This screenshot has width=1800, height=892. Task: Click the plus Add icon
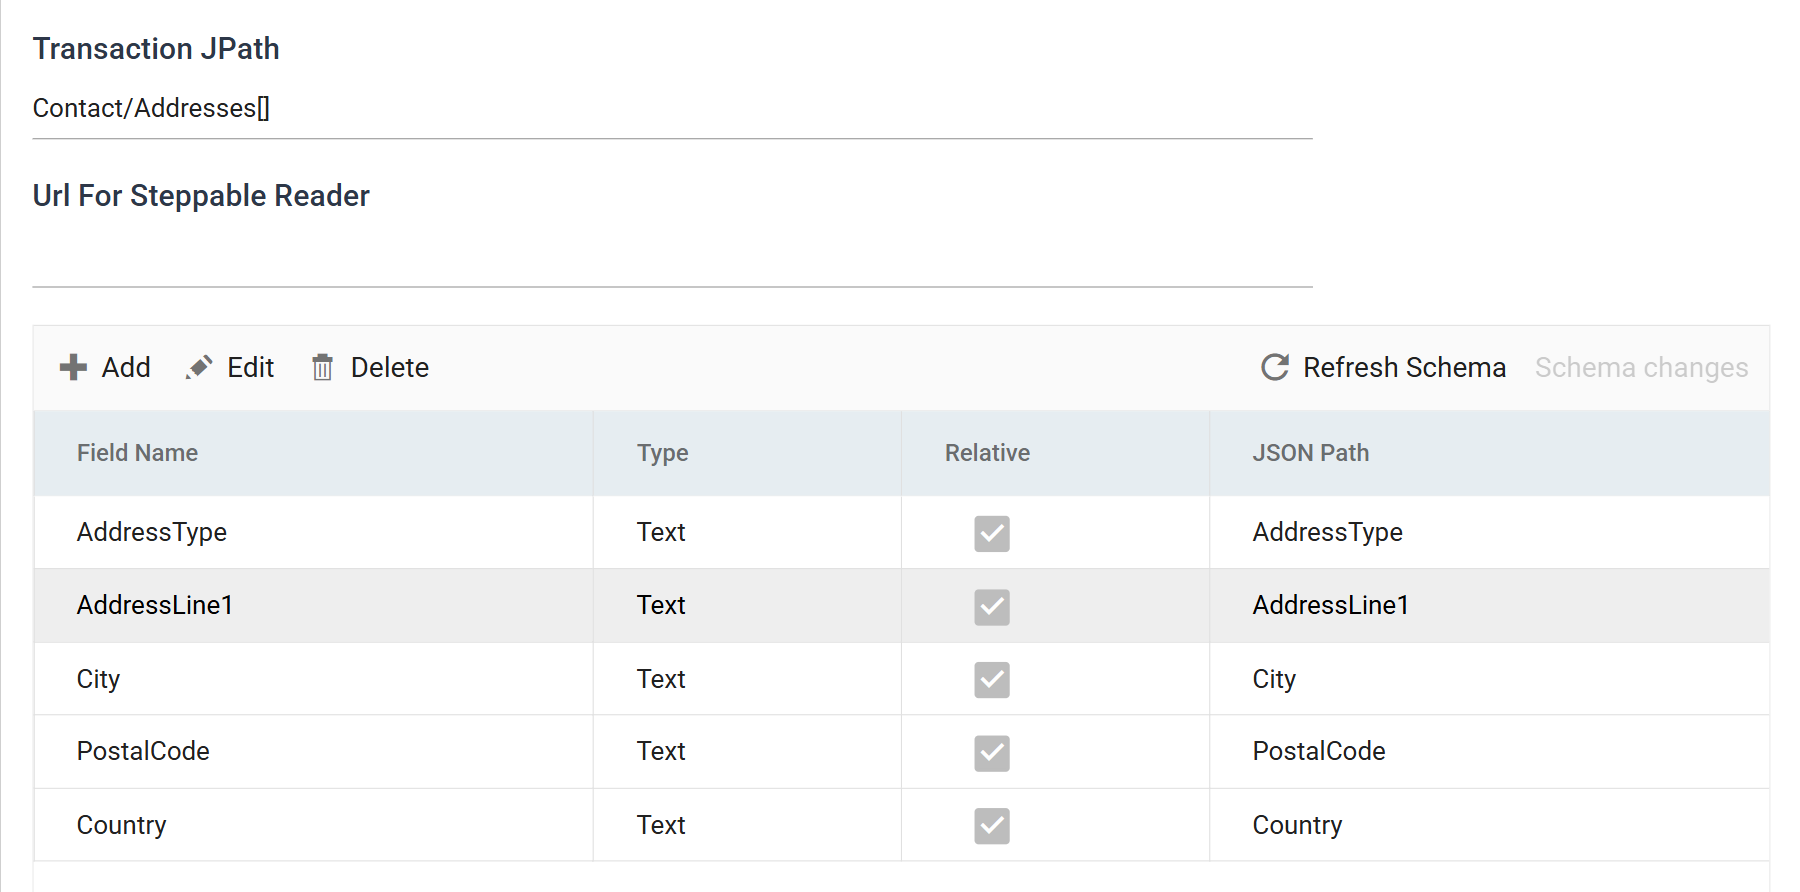pos(73,367)
